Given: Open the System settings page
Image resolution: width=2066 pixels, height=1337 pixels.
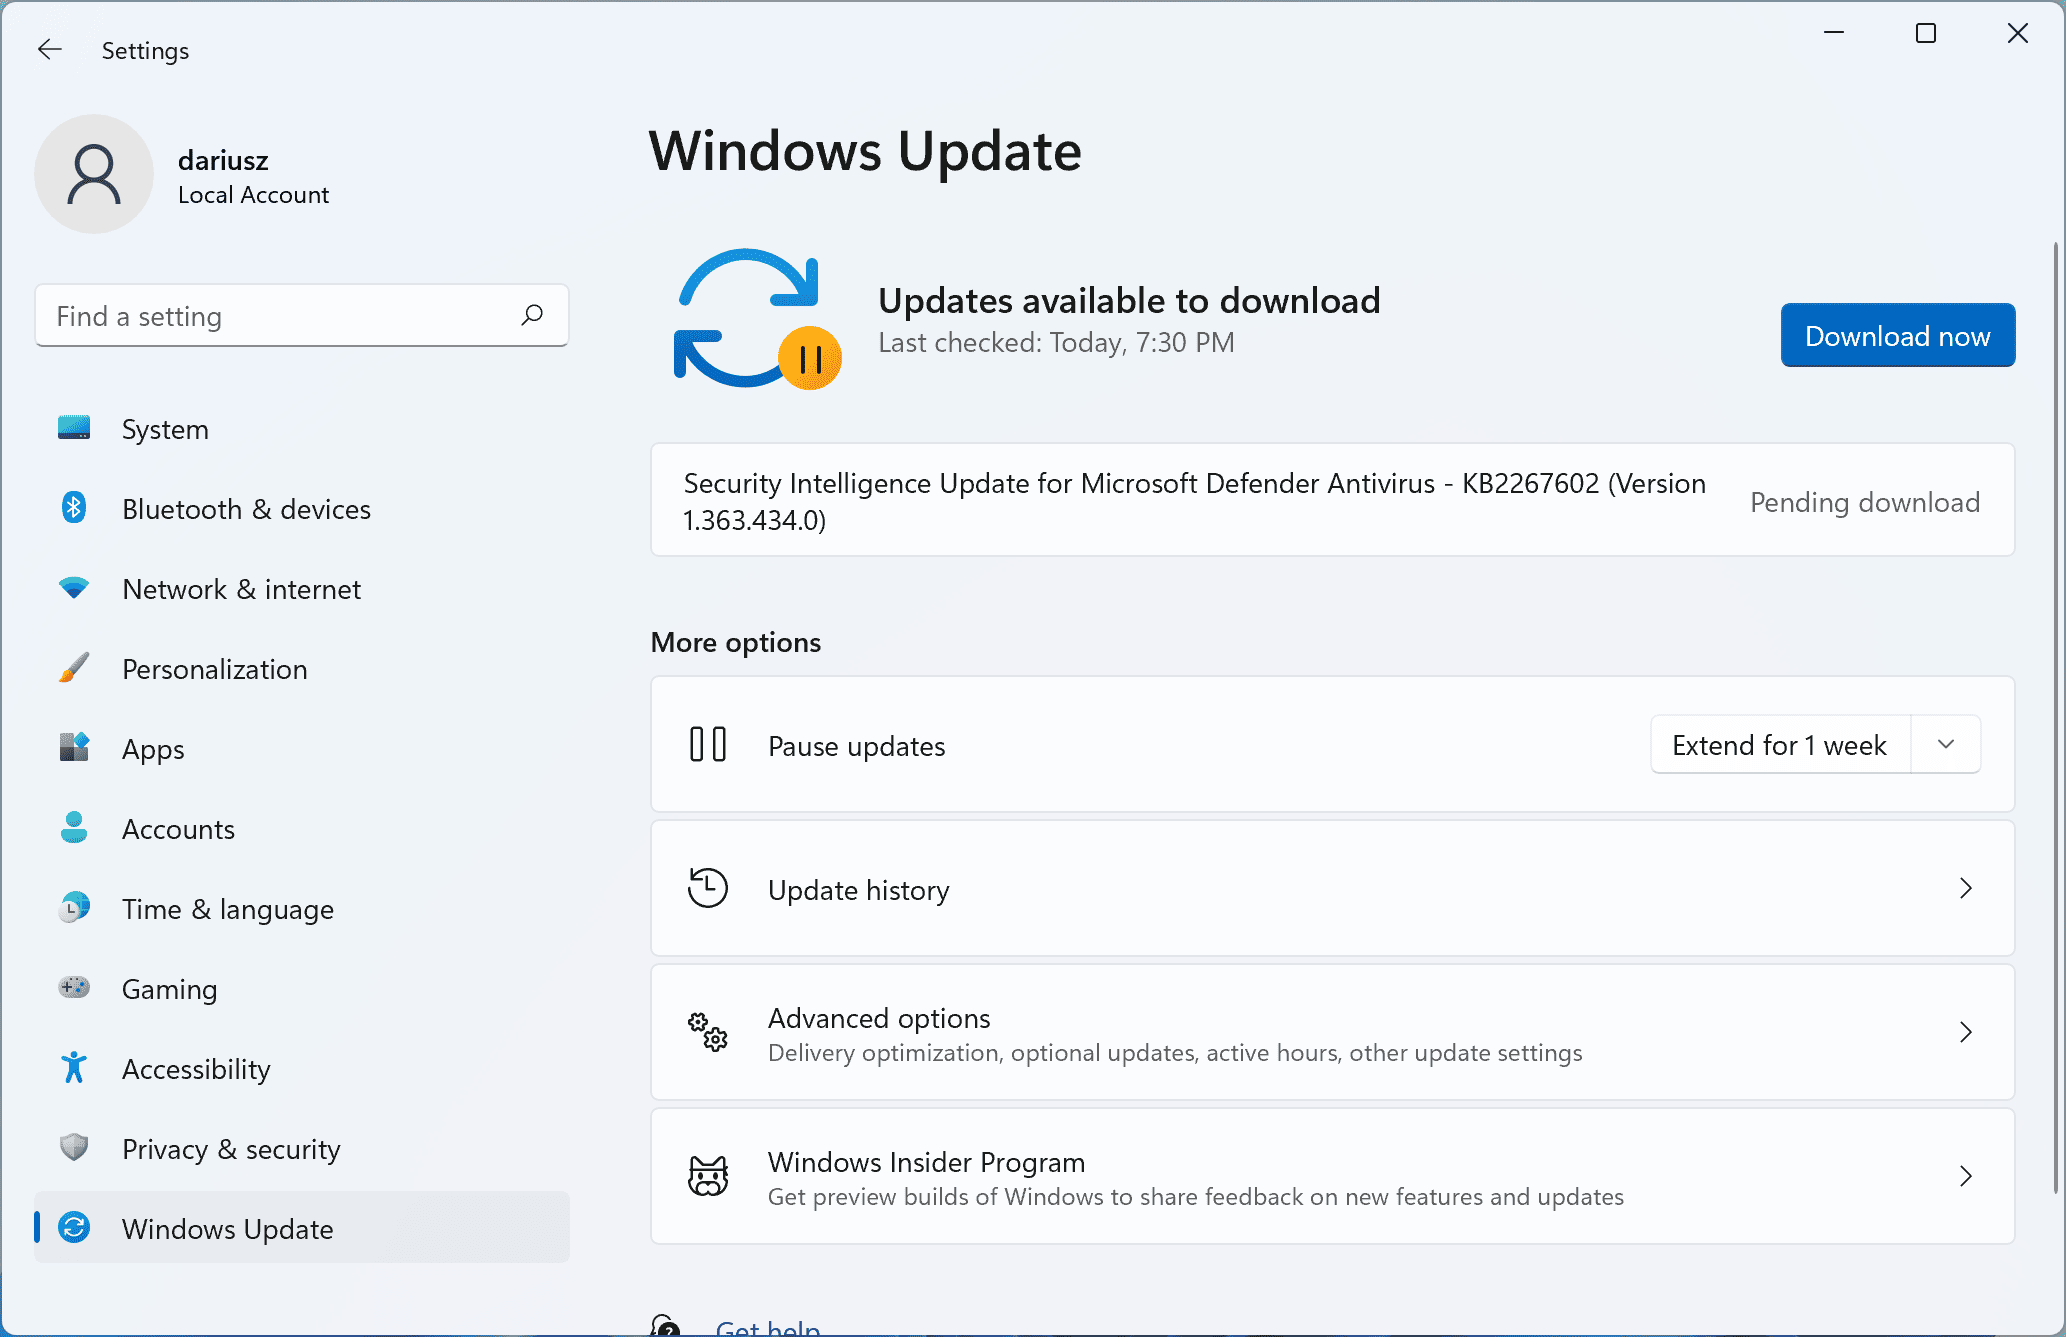Looking at the screenshot, I should pos(302,429).
